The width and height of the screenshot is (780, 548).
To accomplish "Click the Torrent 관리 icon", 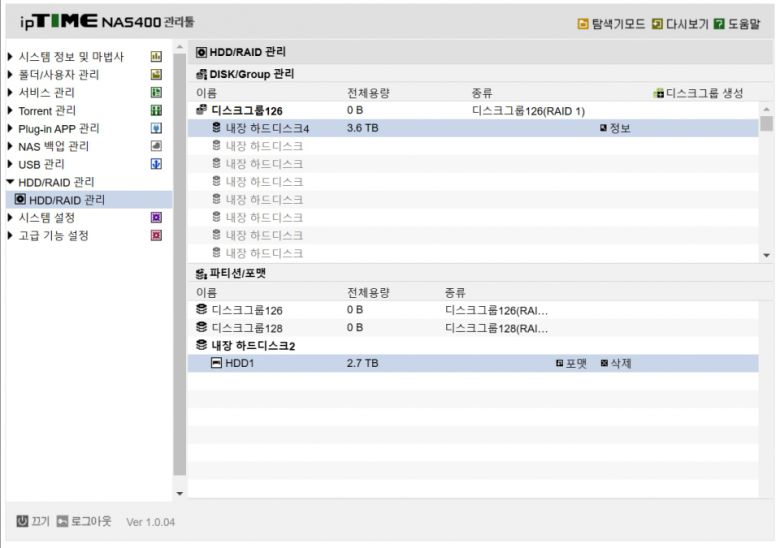I will pyautogui.click(x=156, y=110).
